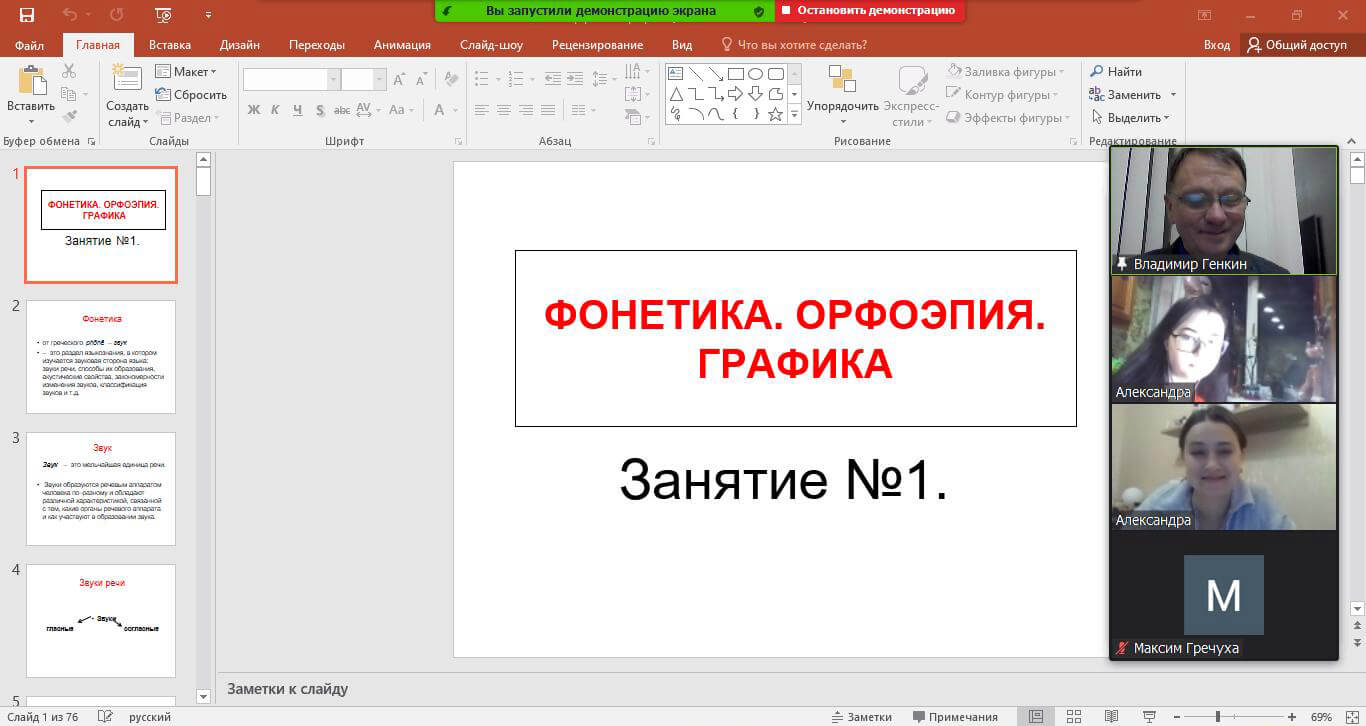This screenshot has width=1366, height=726.
Task: Click Остановить демонстрацию button
Action: click(870, 11)
